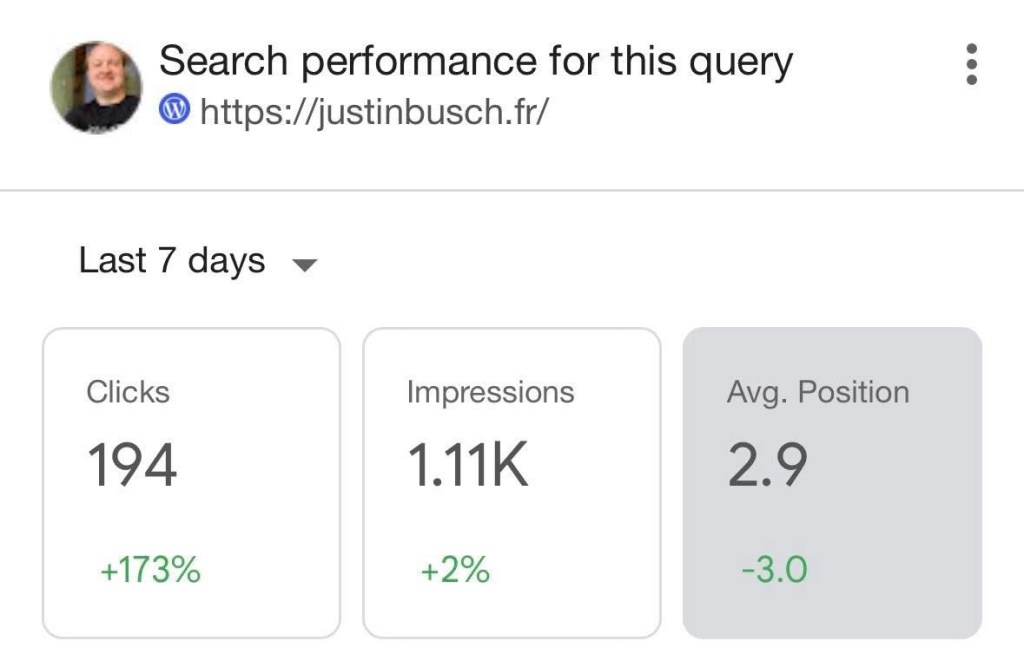The width and height of the screenshot is (1024, 667).
Task: Click the dropdown arrow next to Last 7 days
Action: (303, 265)
